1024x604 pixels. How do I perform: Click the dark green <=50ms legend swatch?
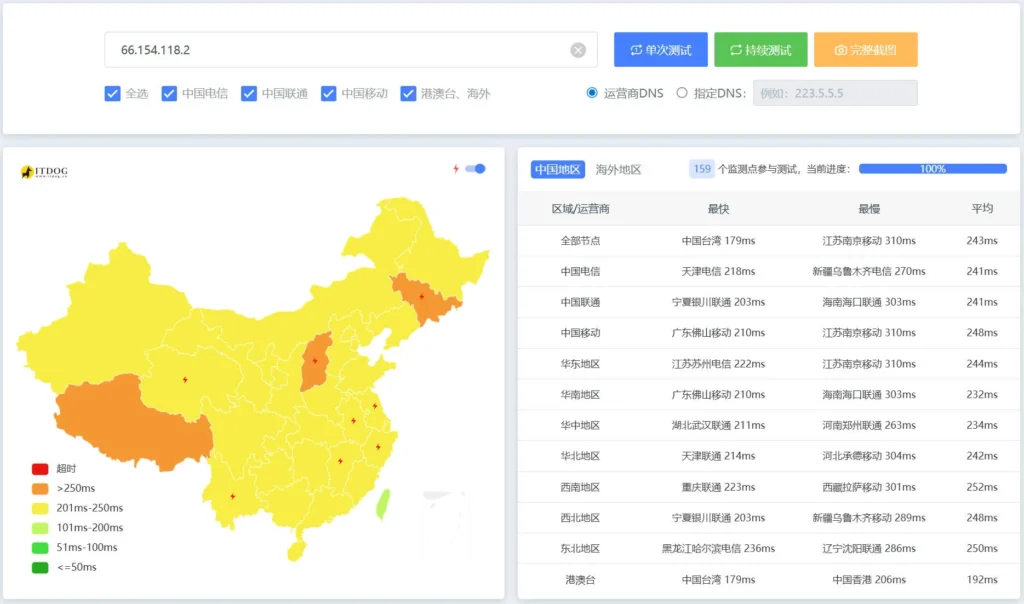40,567
